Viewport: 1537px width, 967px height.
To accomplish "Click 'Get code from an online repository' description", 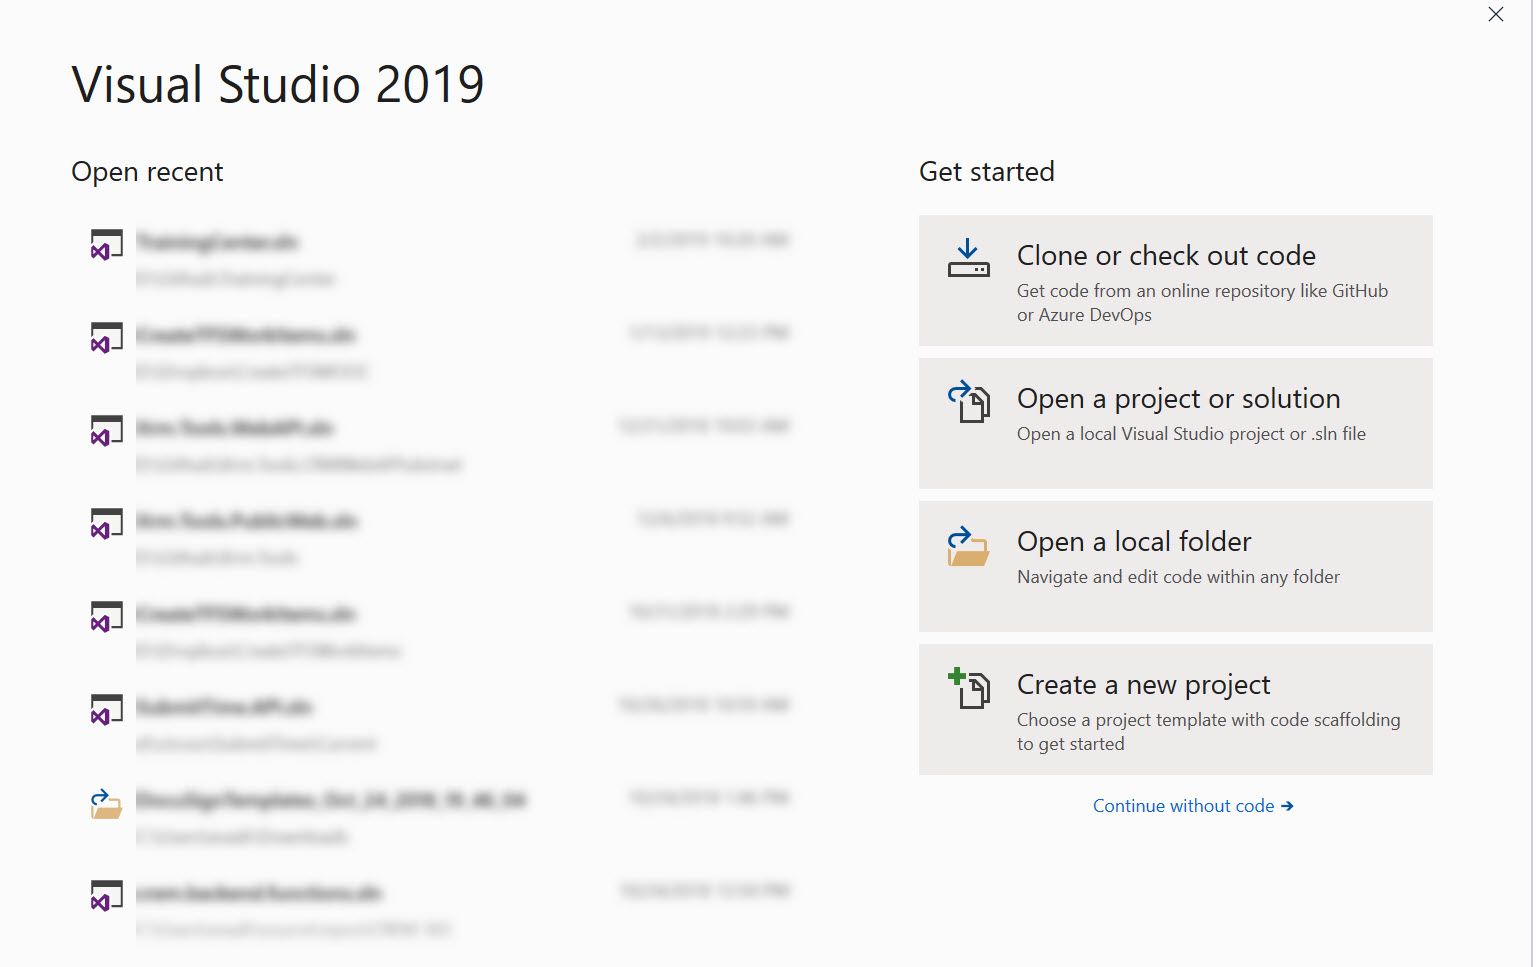I will (1202, 303).
